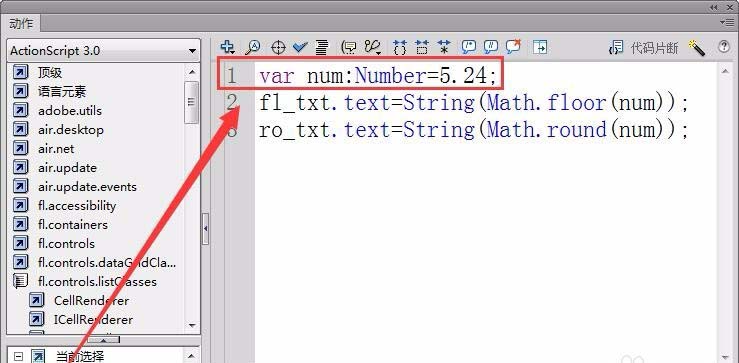Click in line 'fl_txt.text=String(Math.floor(num));'
This screenshot has width=739, height=363.
(474, 103)
